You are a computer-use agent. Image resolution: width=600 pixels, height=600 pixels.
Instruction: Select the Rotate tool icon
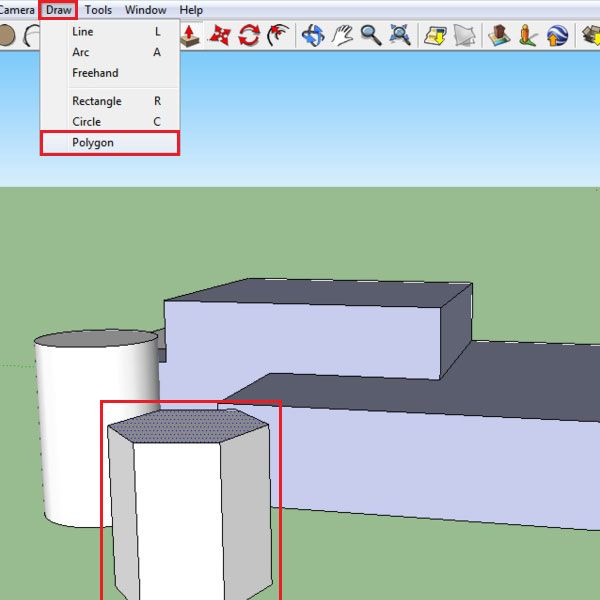point(249,36)
